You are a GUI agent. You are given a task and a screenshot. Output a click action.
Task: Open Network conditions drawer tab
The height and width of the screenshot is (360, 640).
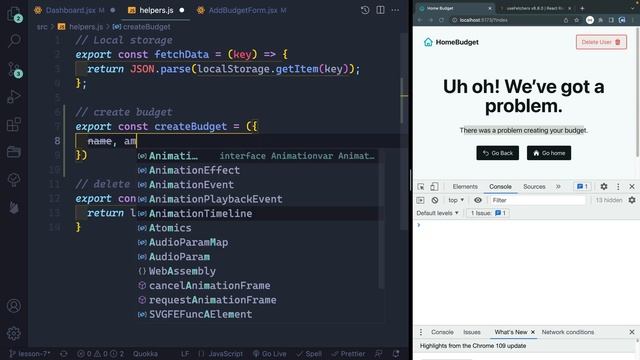pyautogui.click(x=568, y=332)
